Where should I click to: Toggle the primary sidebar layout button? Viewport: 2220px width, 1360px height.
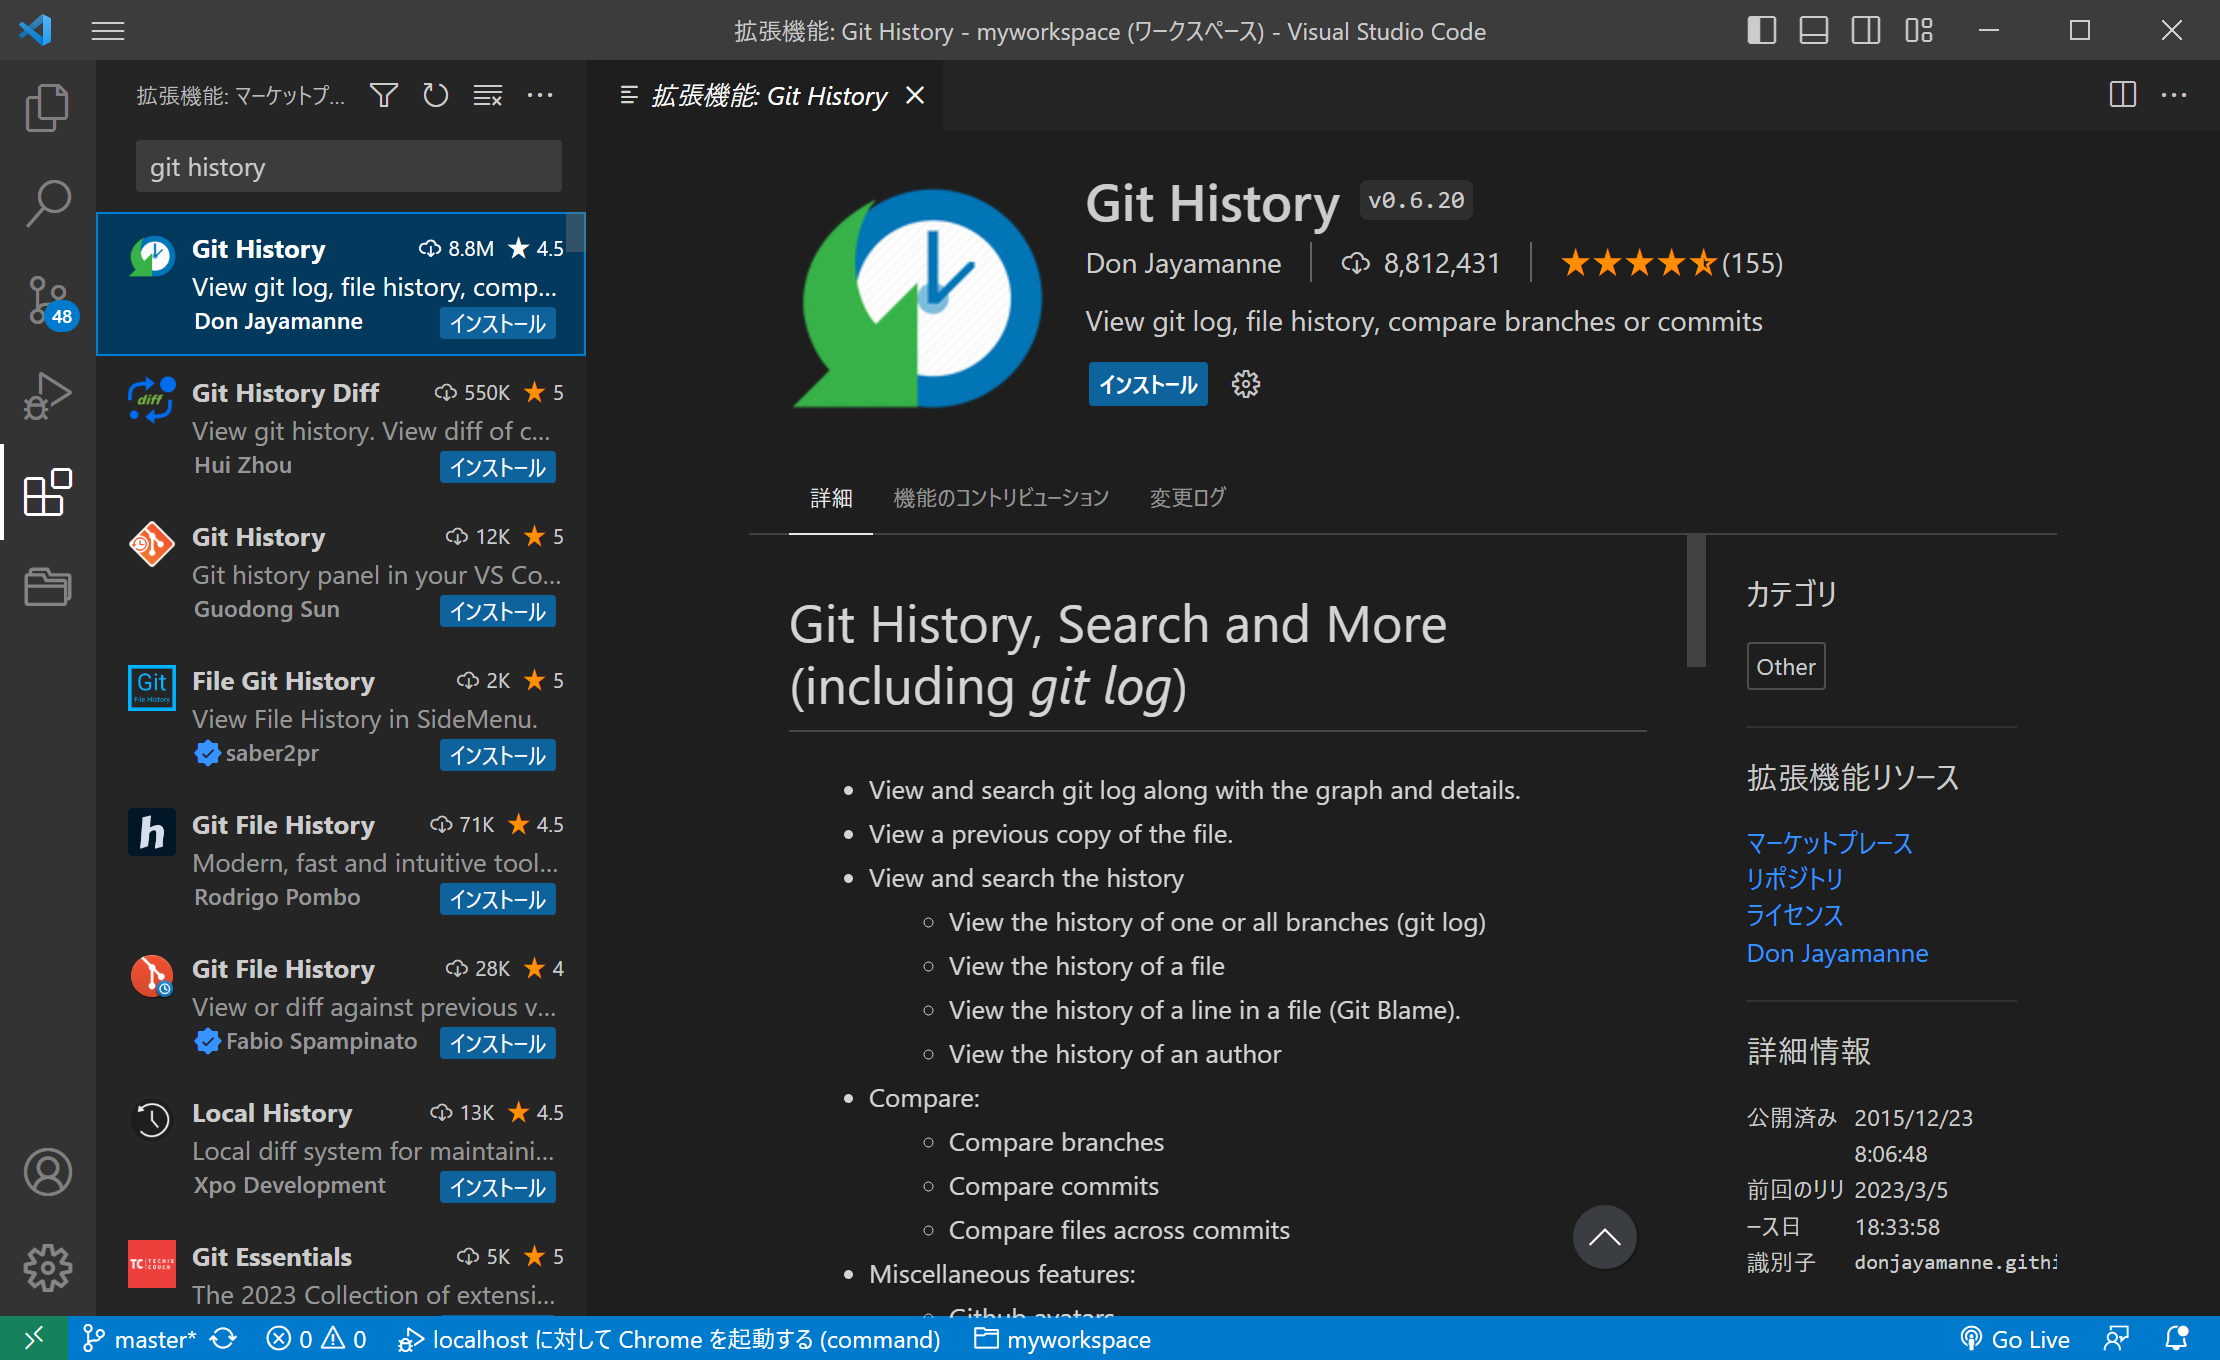point(1761,31)
